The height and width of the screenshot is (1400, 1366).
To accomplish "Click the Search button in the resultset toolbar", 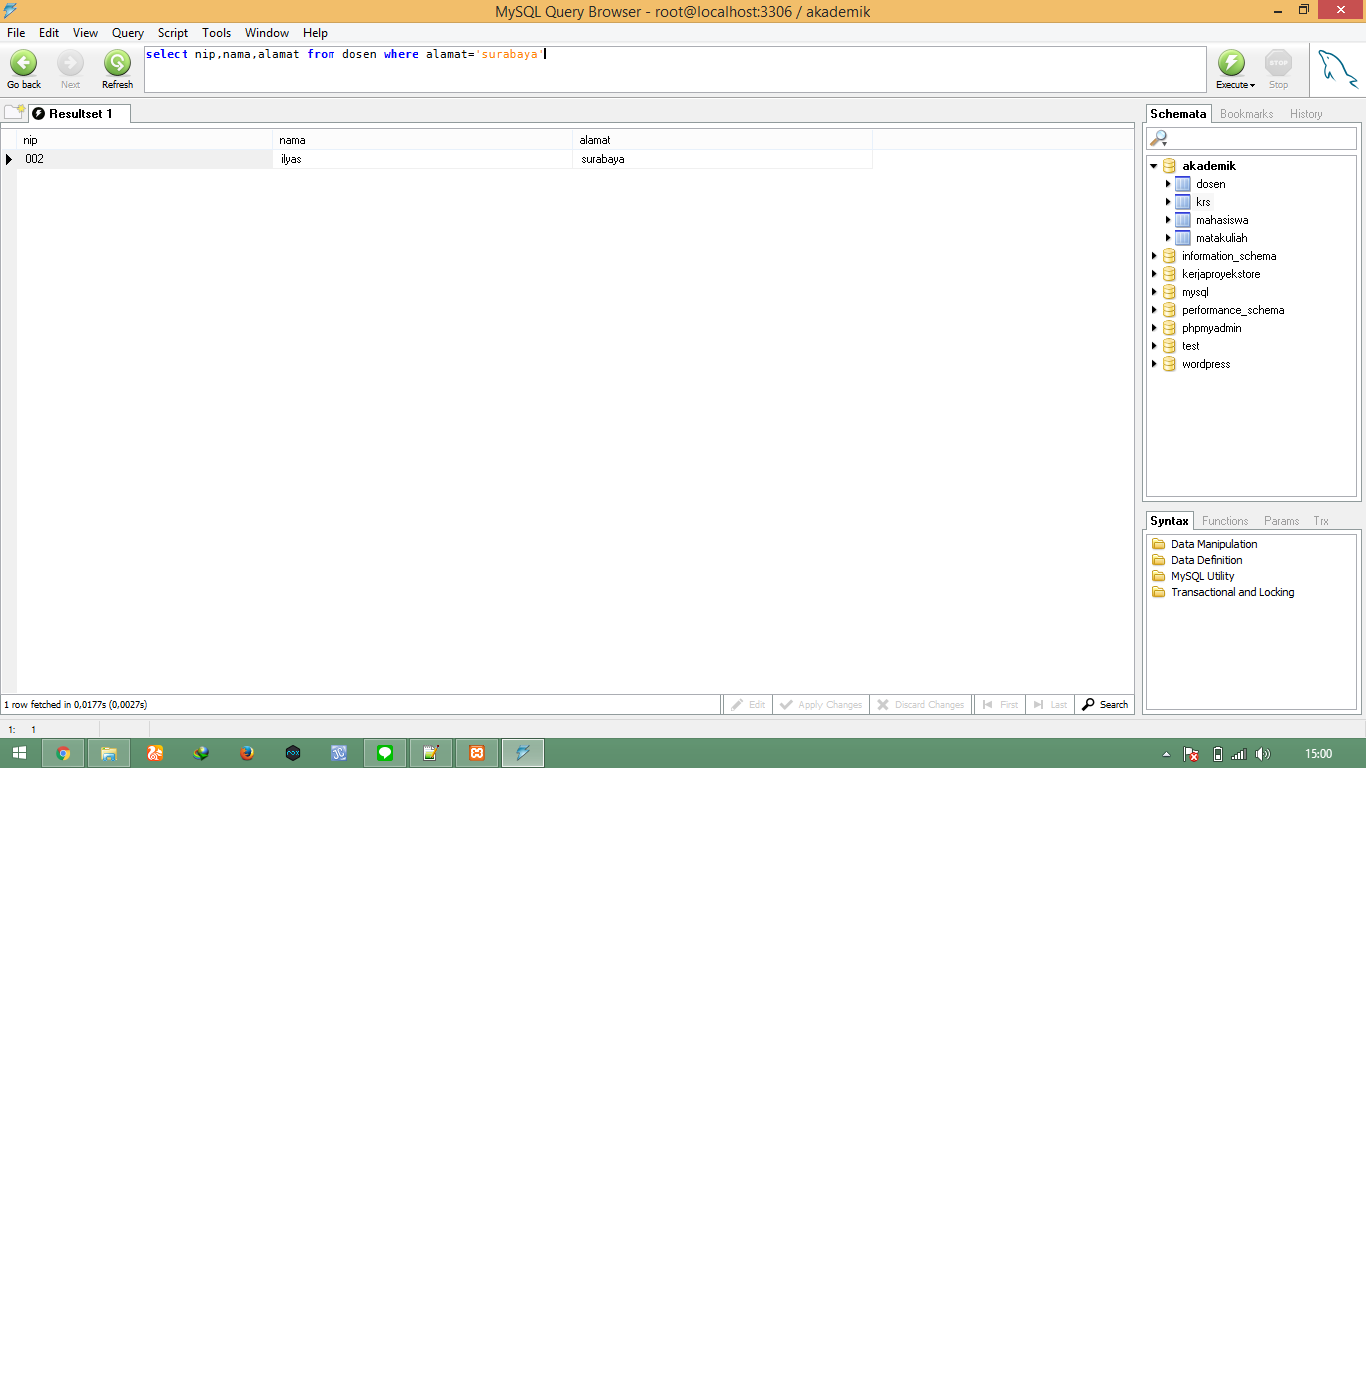I will pyautogui.click(x=1104, y=704).
